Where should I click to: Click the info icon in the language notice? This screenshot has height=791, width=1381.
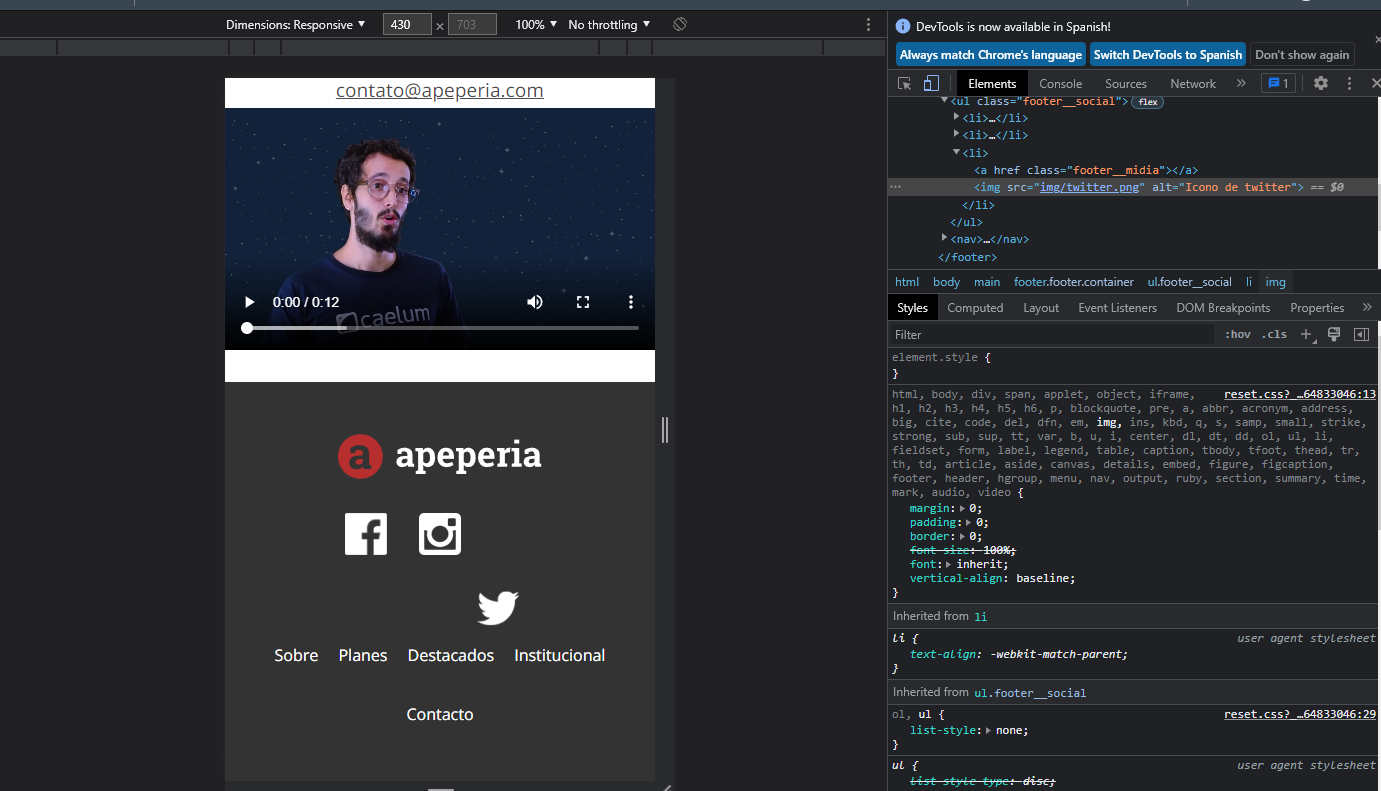903,27
